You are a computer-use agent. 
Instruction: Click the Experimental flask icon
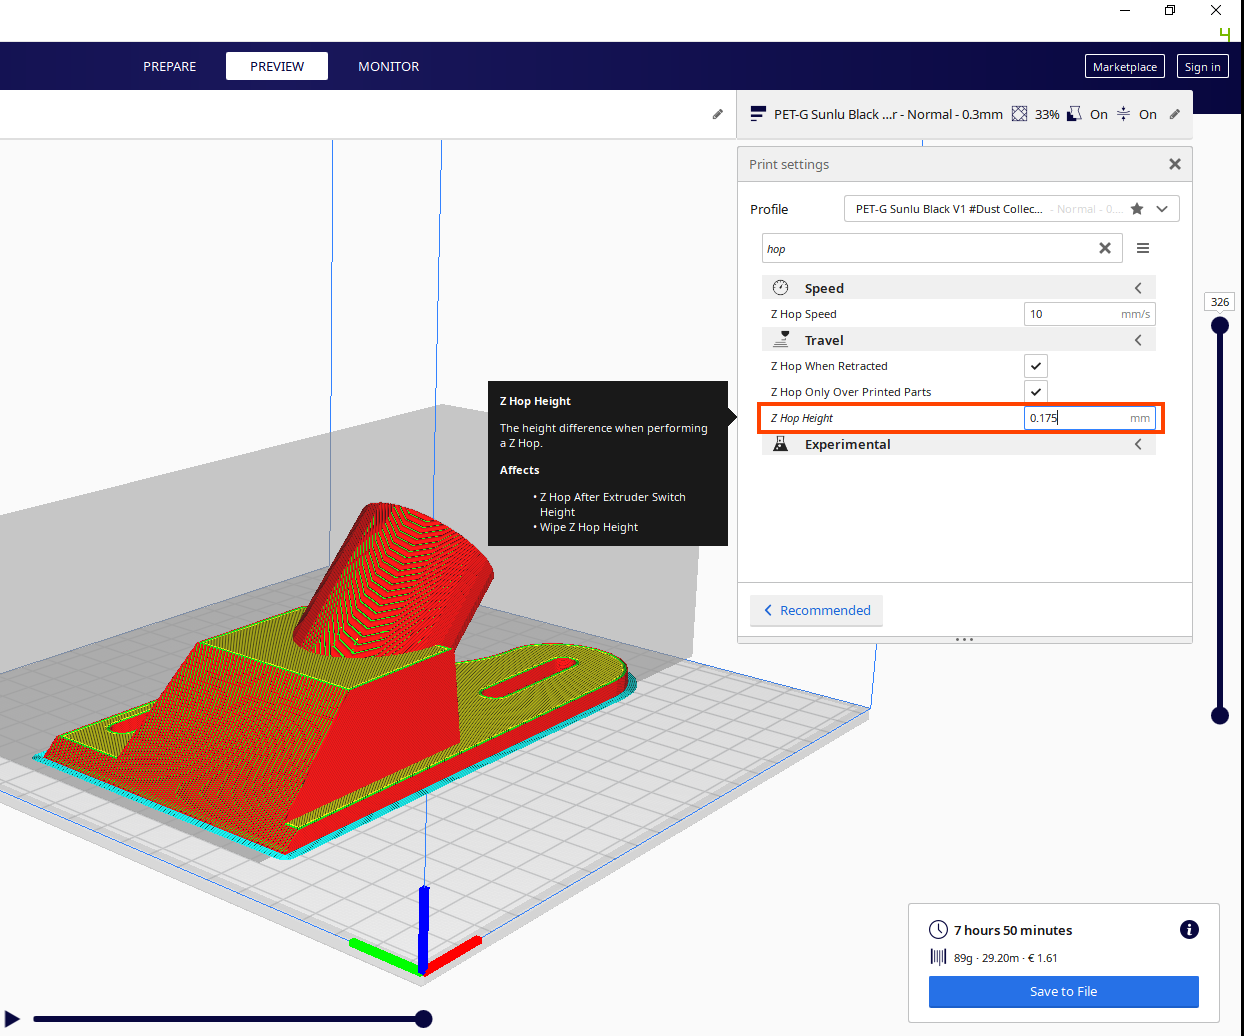point(781,444)
